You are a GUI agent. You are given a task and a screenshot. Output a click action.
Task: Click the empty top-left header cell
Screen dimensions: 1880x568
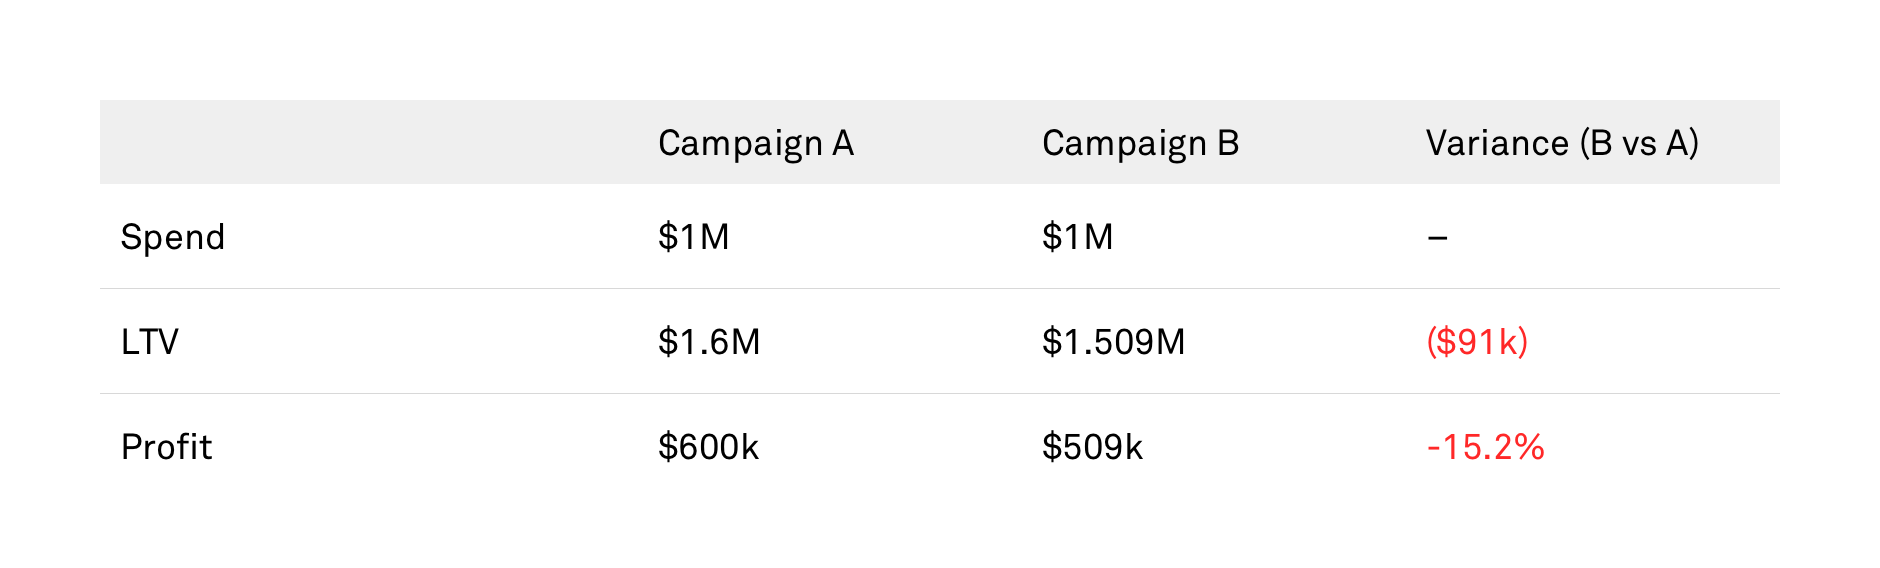tap(368, 142)
